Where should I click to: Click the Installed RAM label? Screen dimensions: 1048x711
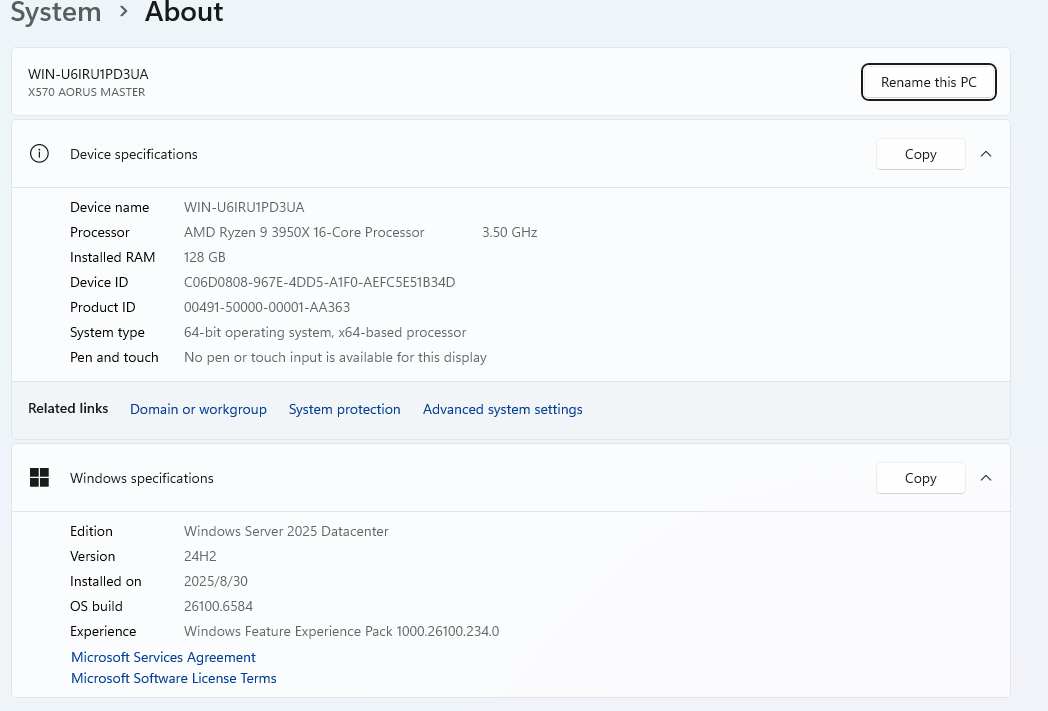pyautogui.click(x=112, y=257)
